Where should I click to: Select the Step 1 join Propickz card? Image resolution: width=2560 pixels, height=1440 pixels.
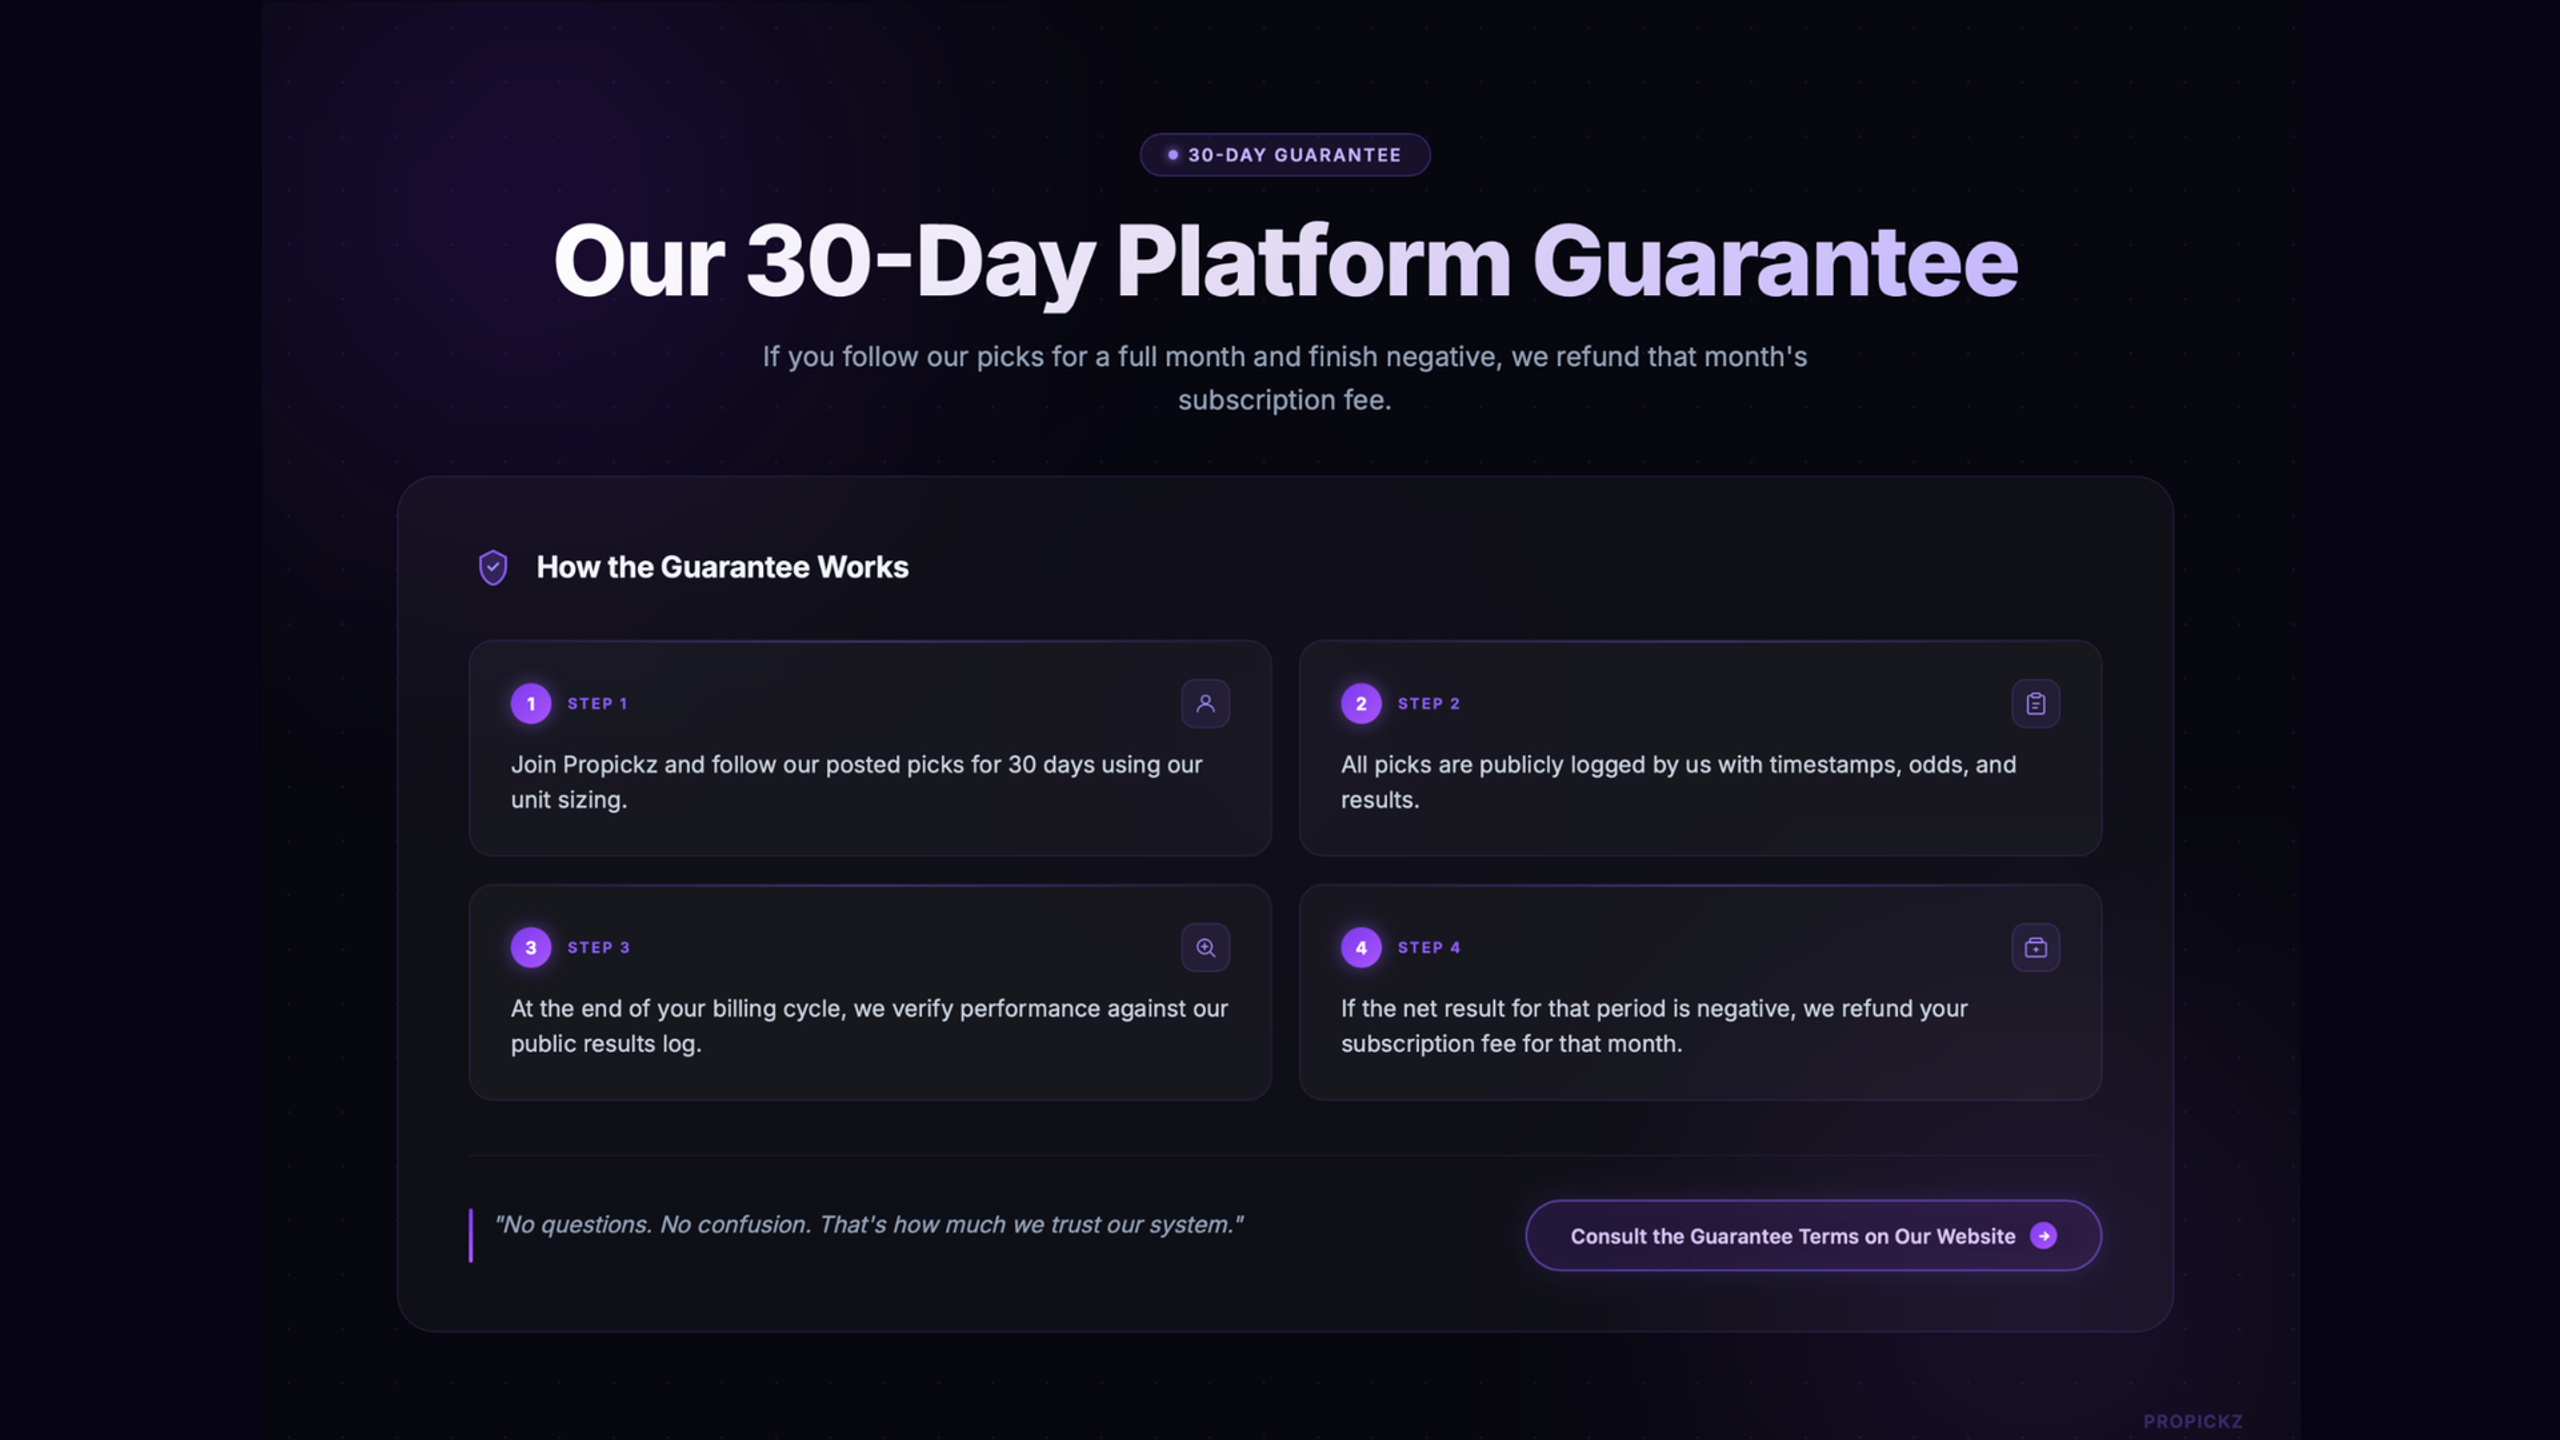click(x=870, y=748)
